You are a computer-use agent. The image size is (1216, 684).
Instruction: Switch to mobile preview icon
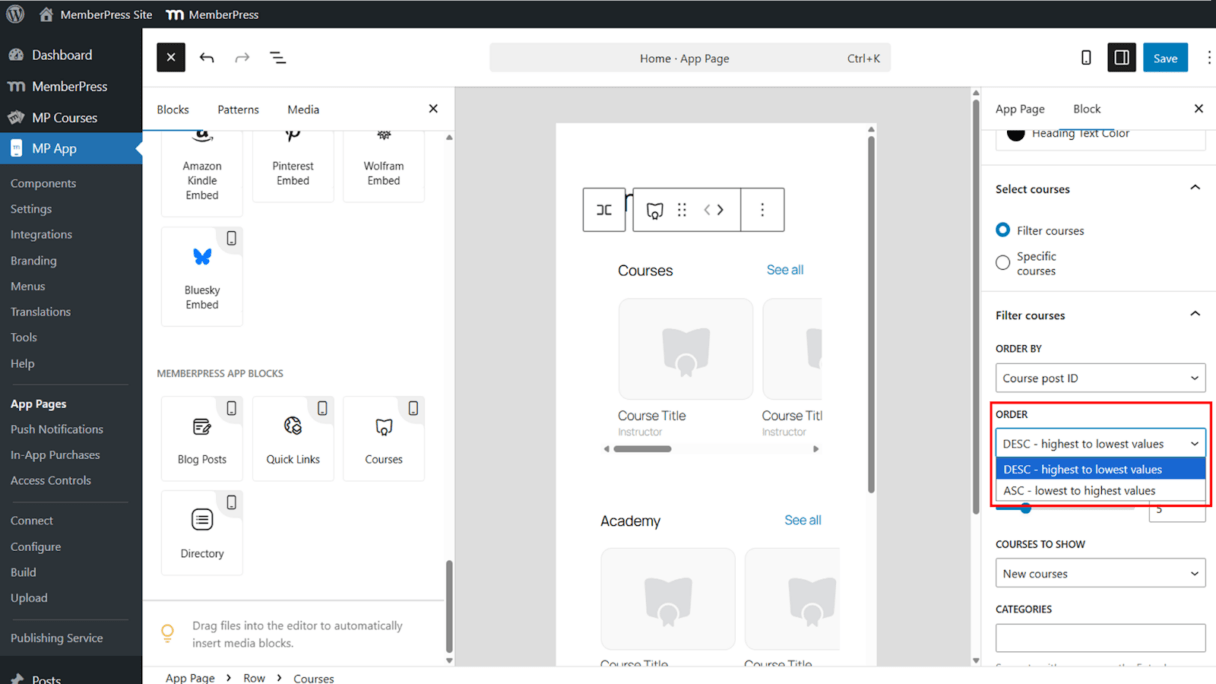1086,58
